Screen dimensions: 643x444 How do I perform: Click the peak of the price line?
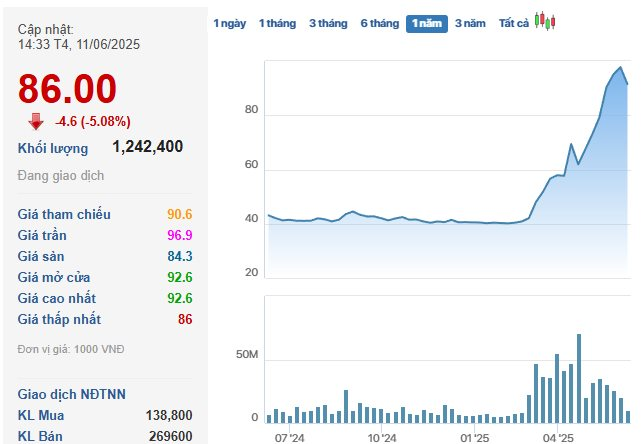621,68
